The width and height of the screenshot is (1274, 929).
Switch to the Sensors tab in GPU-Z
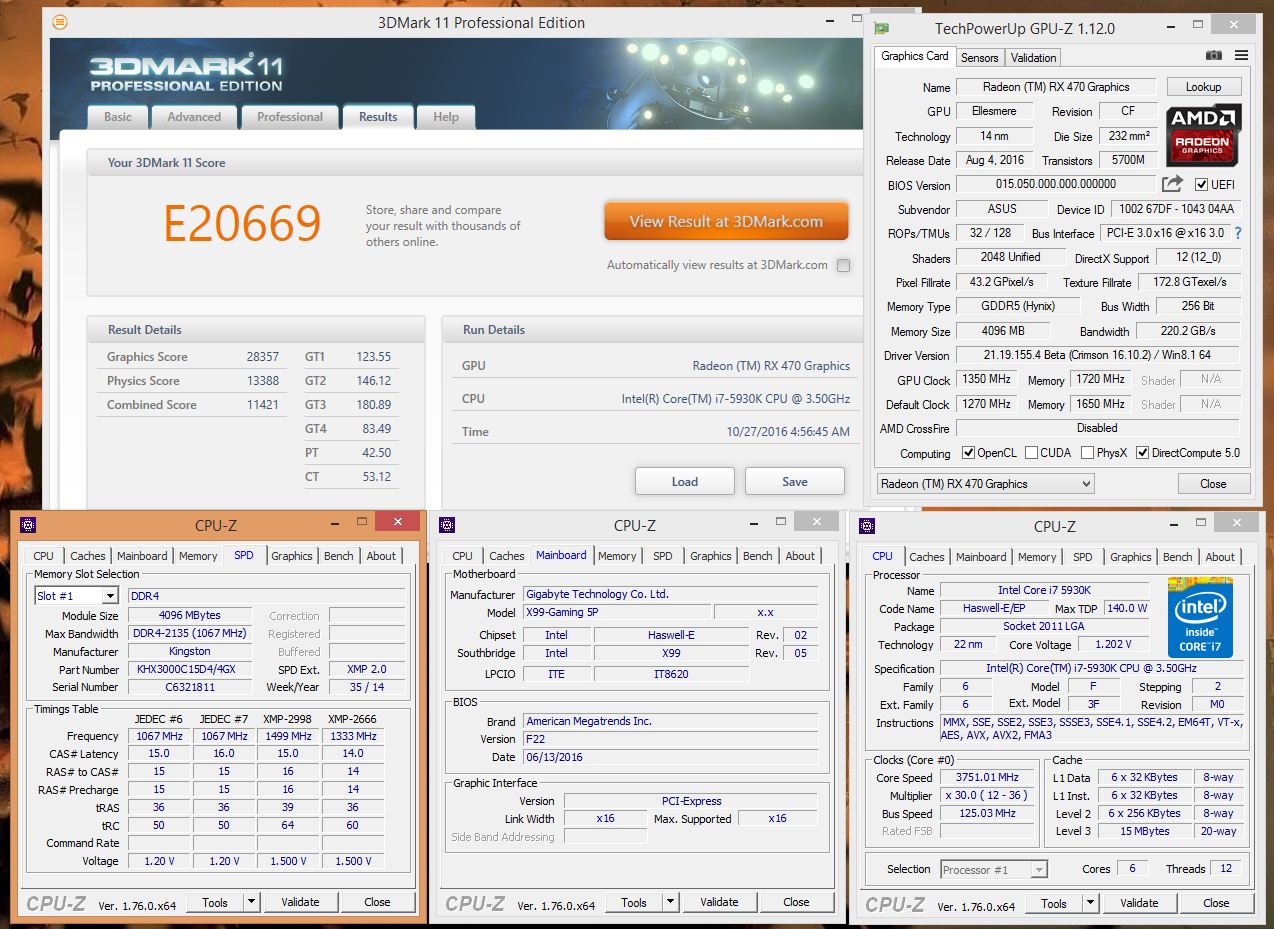(980, 58)
